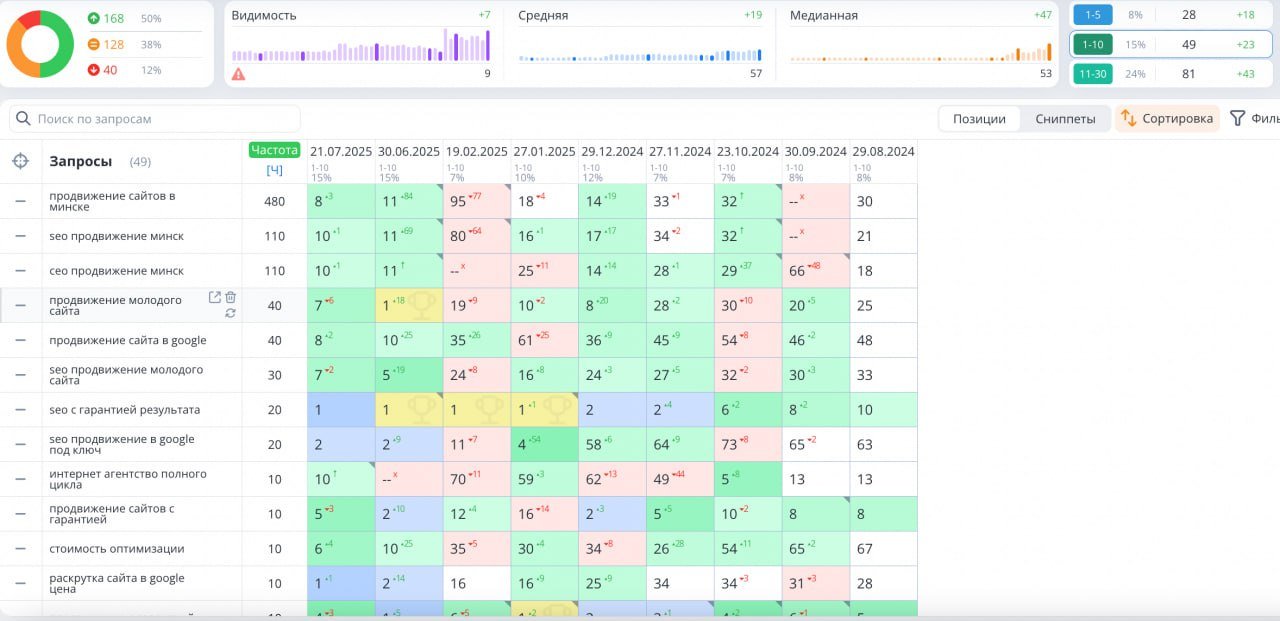This screenshot has width=1280, height=621.
Task: Click the minus icon for сео продвижение минск
Action: [x=20, y=271]
